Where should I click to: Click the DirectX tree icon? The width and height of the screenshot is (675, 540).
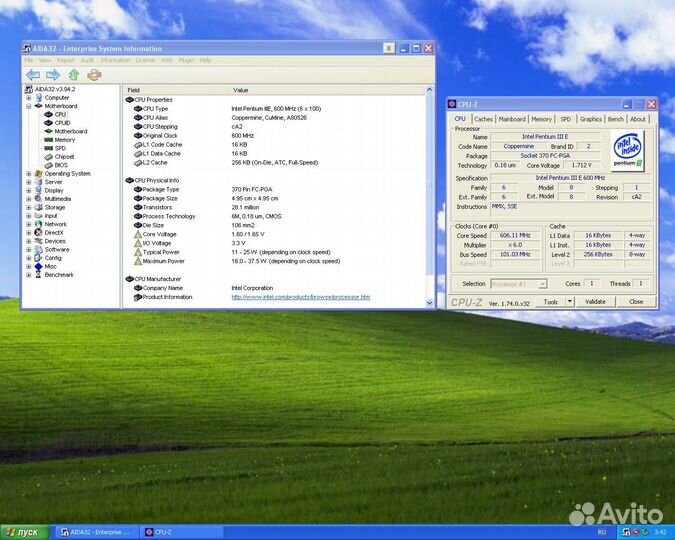coord(39,233)
